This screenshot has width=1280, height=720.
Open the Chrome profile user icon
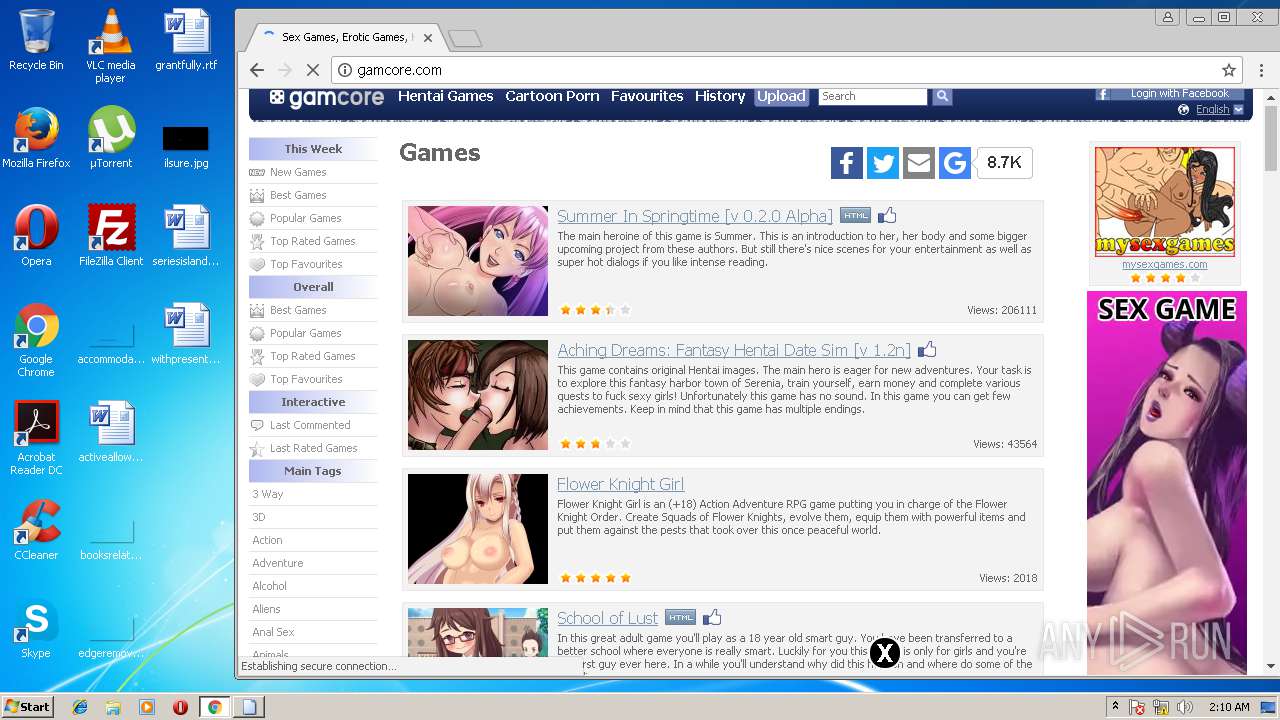[1168, 17]
